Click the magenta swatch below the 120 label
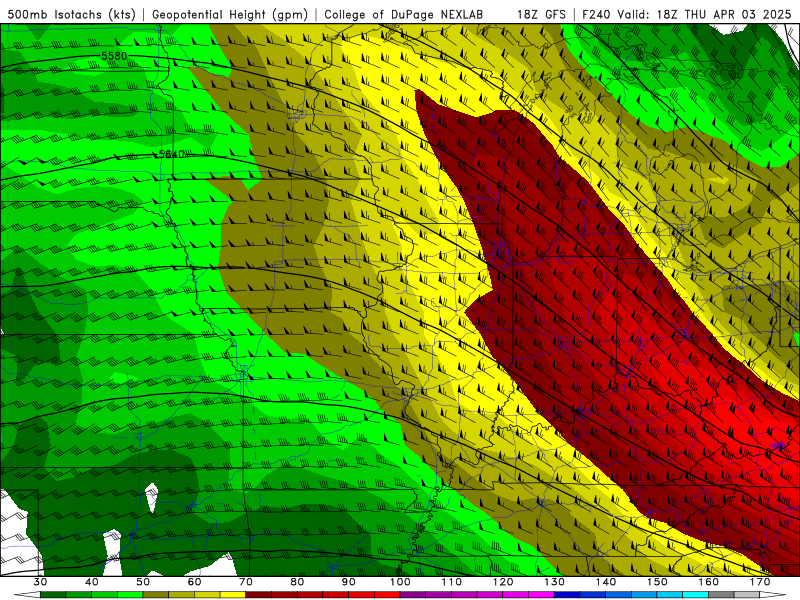This screenshot has height=600, width=800. [515, 595]
